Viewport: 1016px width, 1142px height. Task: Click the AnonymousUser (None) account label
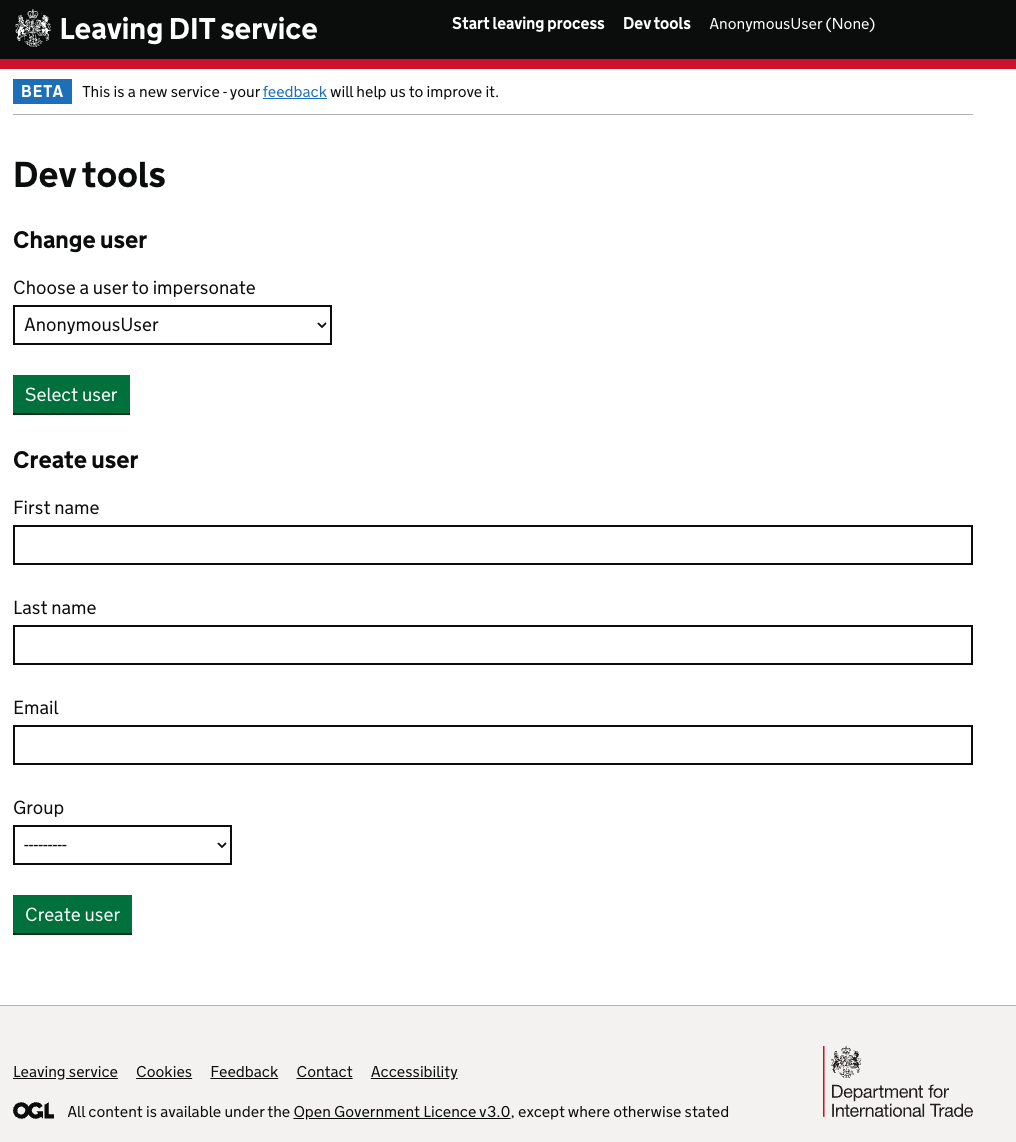click(791, 23)
